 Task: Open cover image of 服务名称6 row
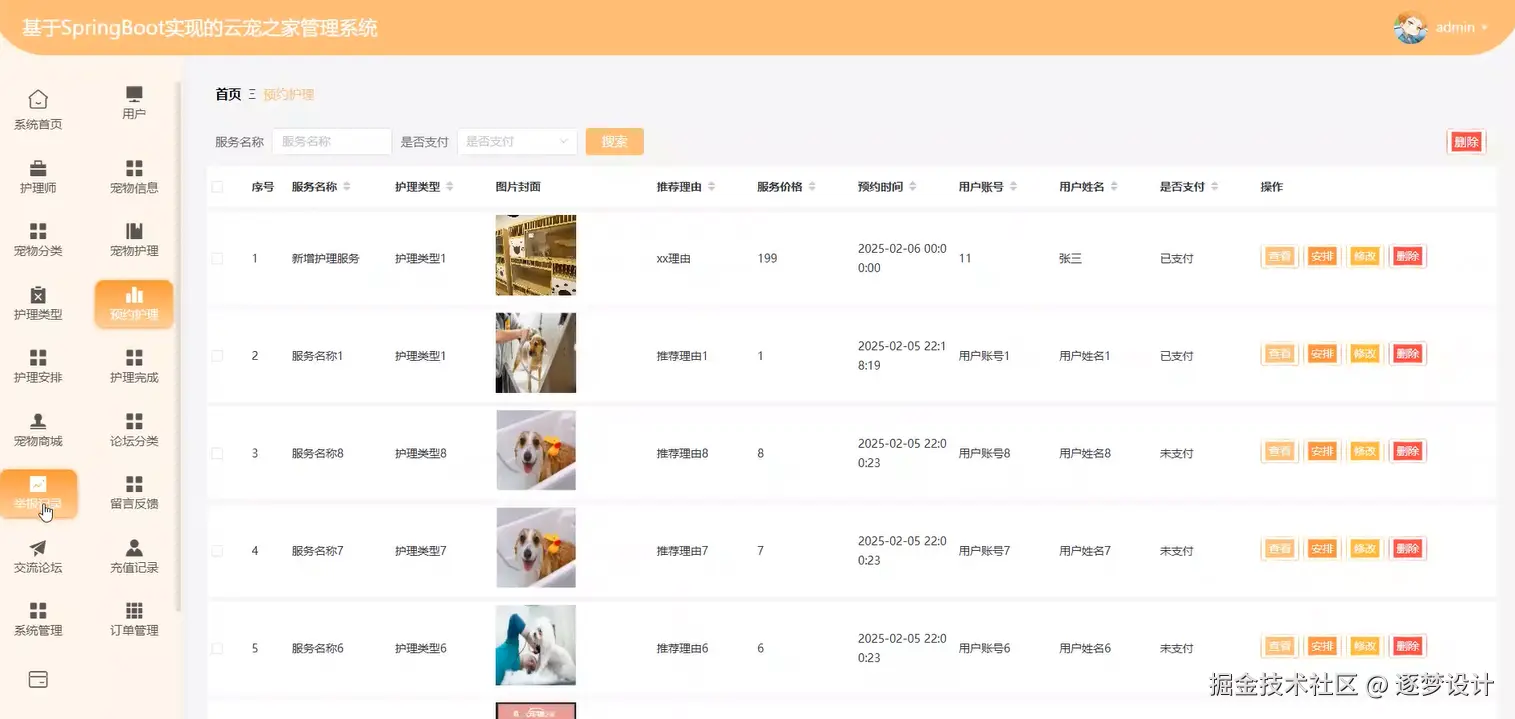(x=536, y=645)
